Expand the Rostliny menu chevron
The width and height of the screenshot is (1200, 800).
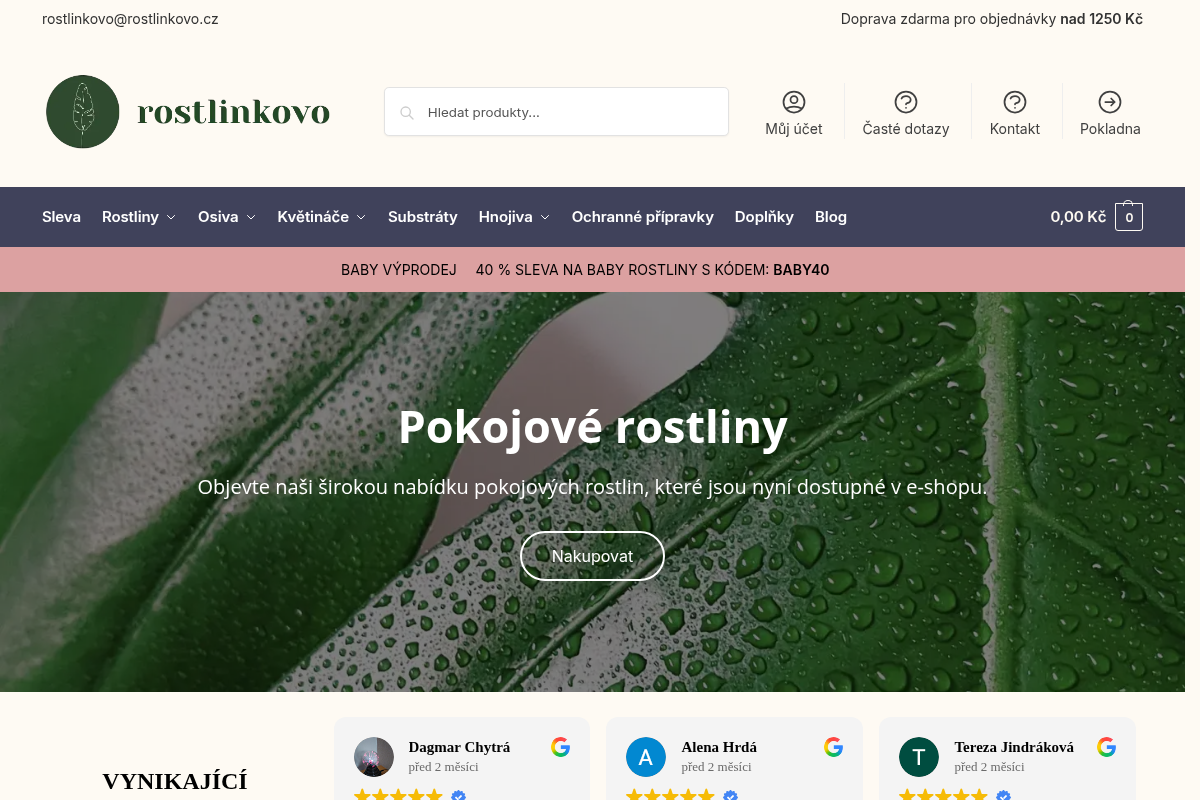pyautogui.click(x=171, y=217)
